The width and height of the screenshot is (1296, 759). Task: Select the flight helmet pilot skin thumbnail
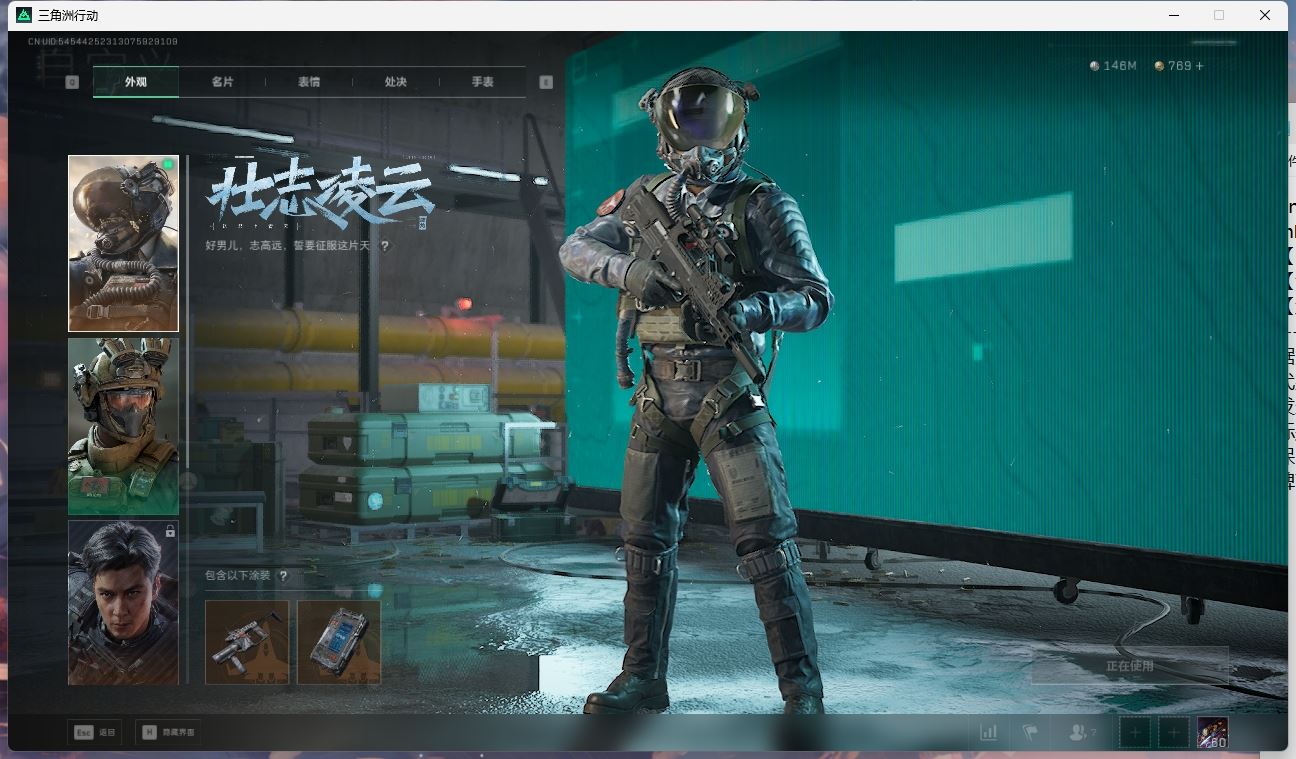click(x=123, y=243)
